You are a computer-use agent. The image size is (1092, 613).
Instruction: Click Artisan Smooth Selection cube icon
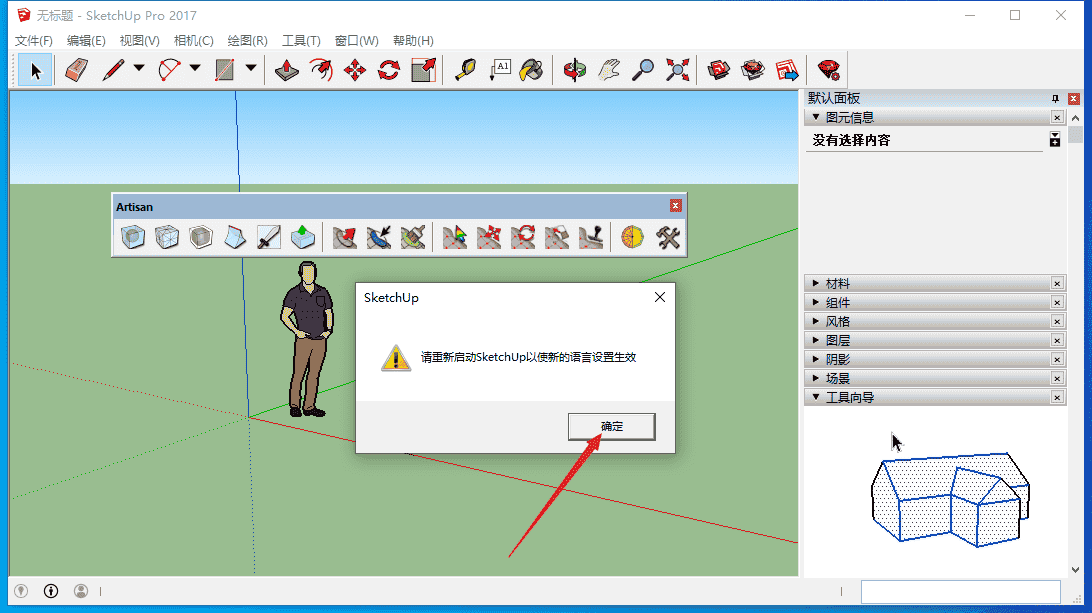click(x=201, y=238)
